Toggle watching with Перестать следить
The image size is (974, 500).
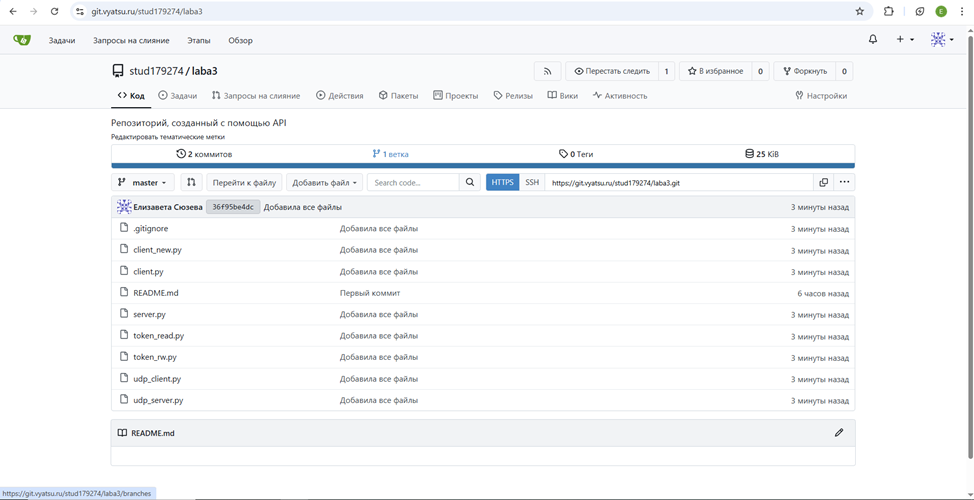(611, 71)
